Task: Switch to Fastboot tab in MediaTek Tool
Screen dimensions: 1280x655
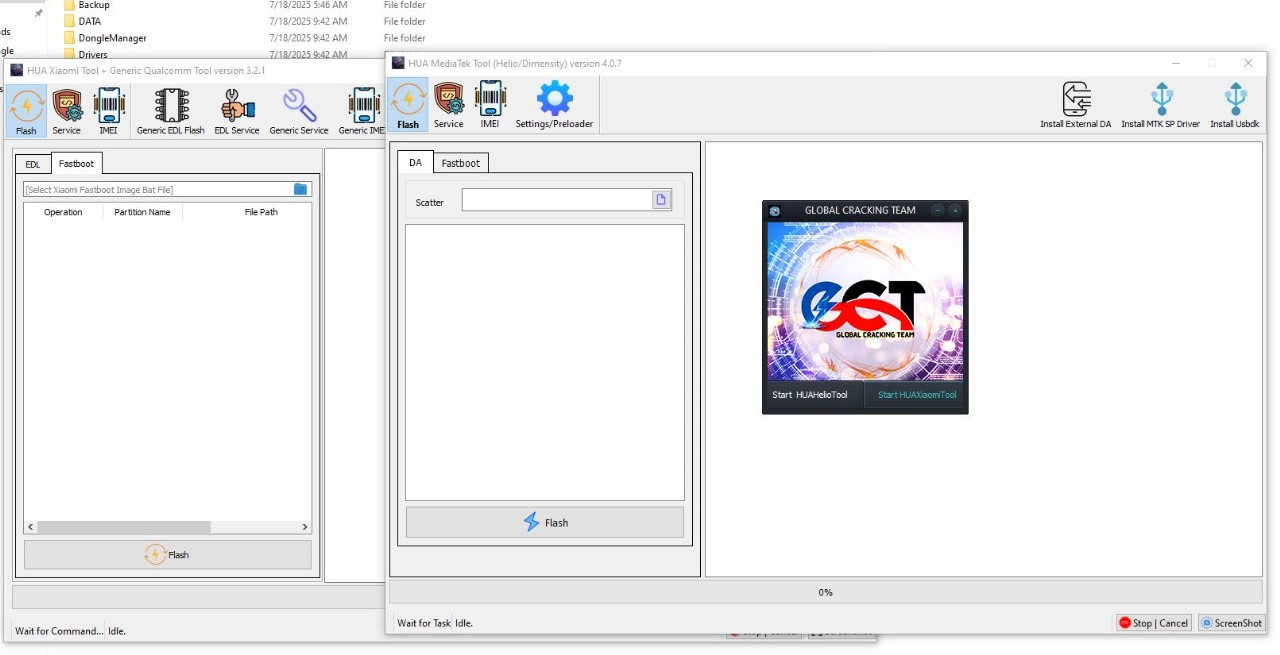Action: tap(461, 163)
